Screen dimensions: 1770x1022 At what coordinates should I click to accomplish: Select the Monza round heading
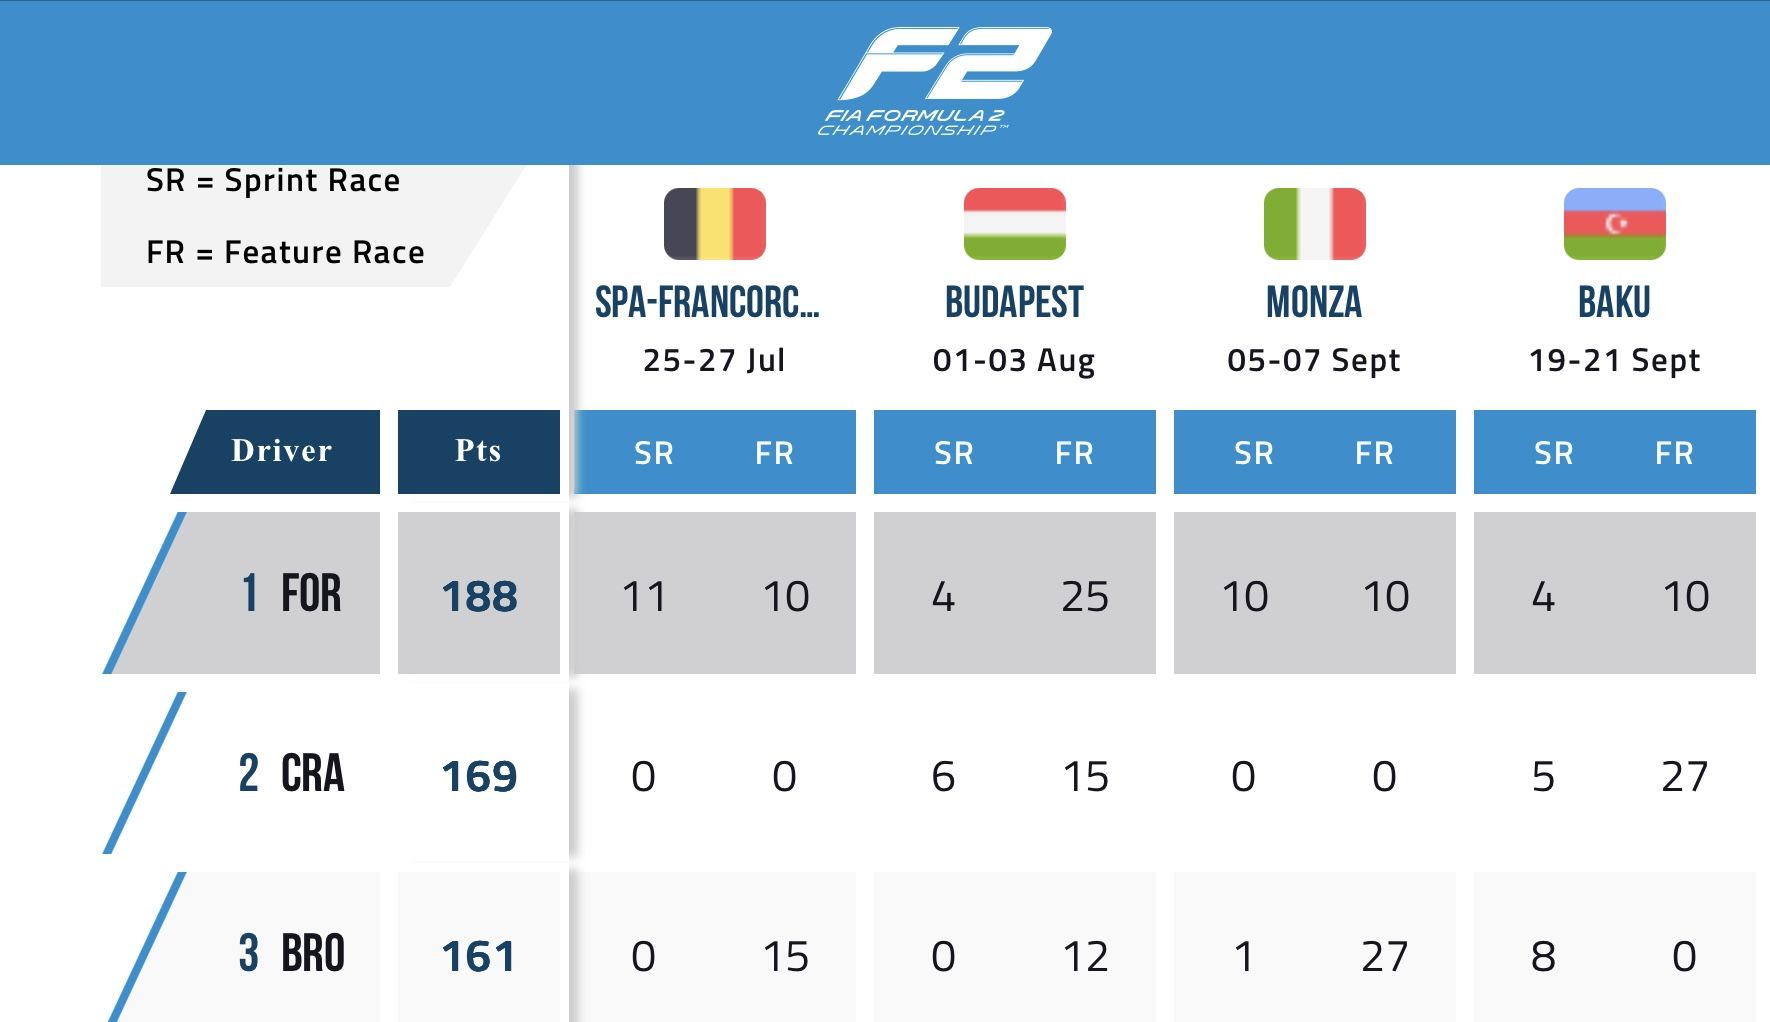[1314, 302]
